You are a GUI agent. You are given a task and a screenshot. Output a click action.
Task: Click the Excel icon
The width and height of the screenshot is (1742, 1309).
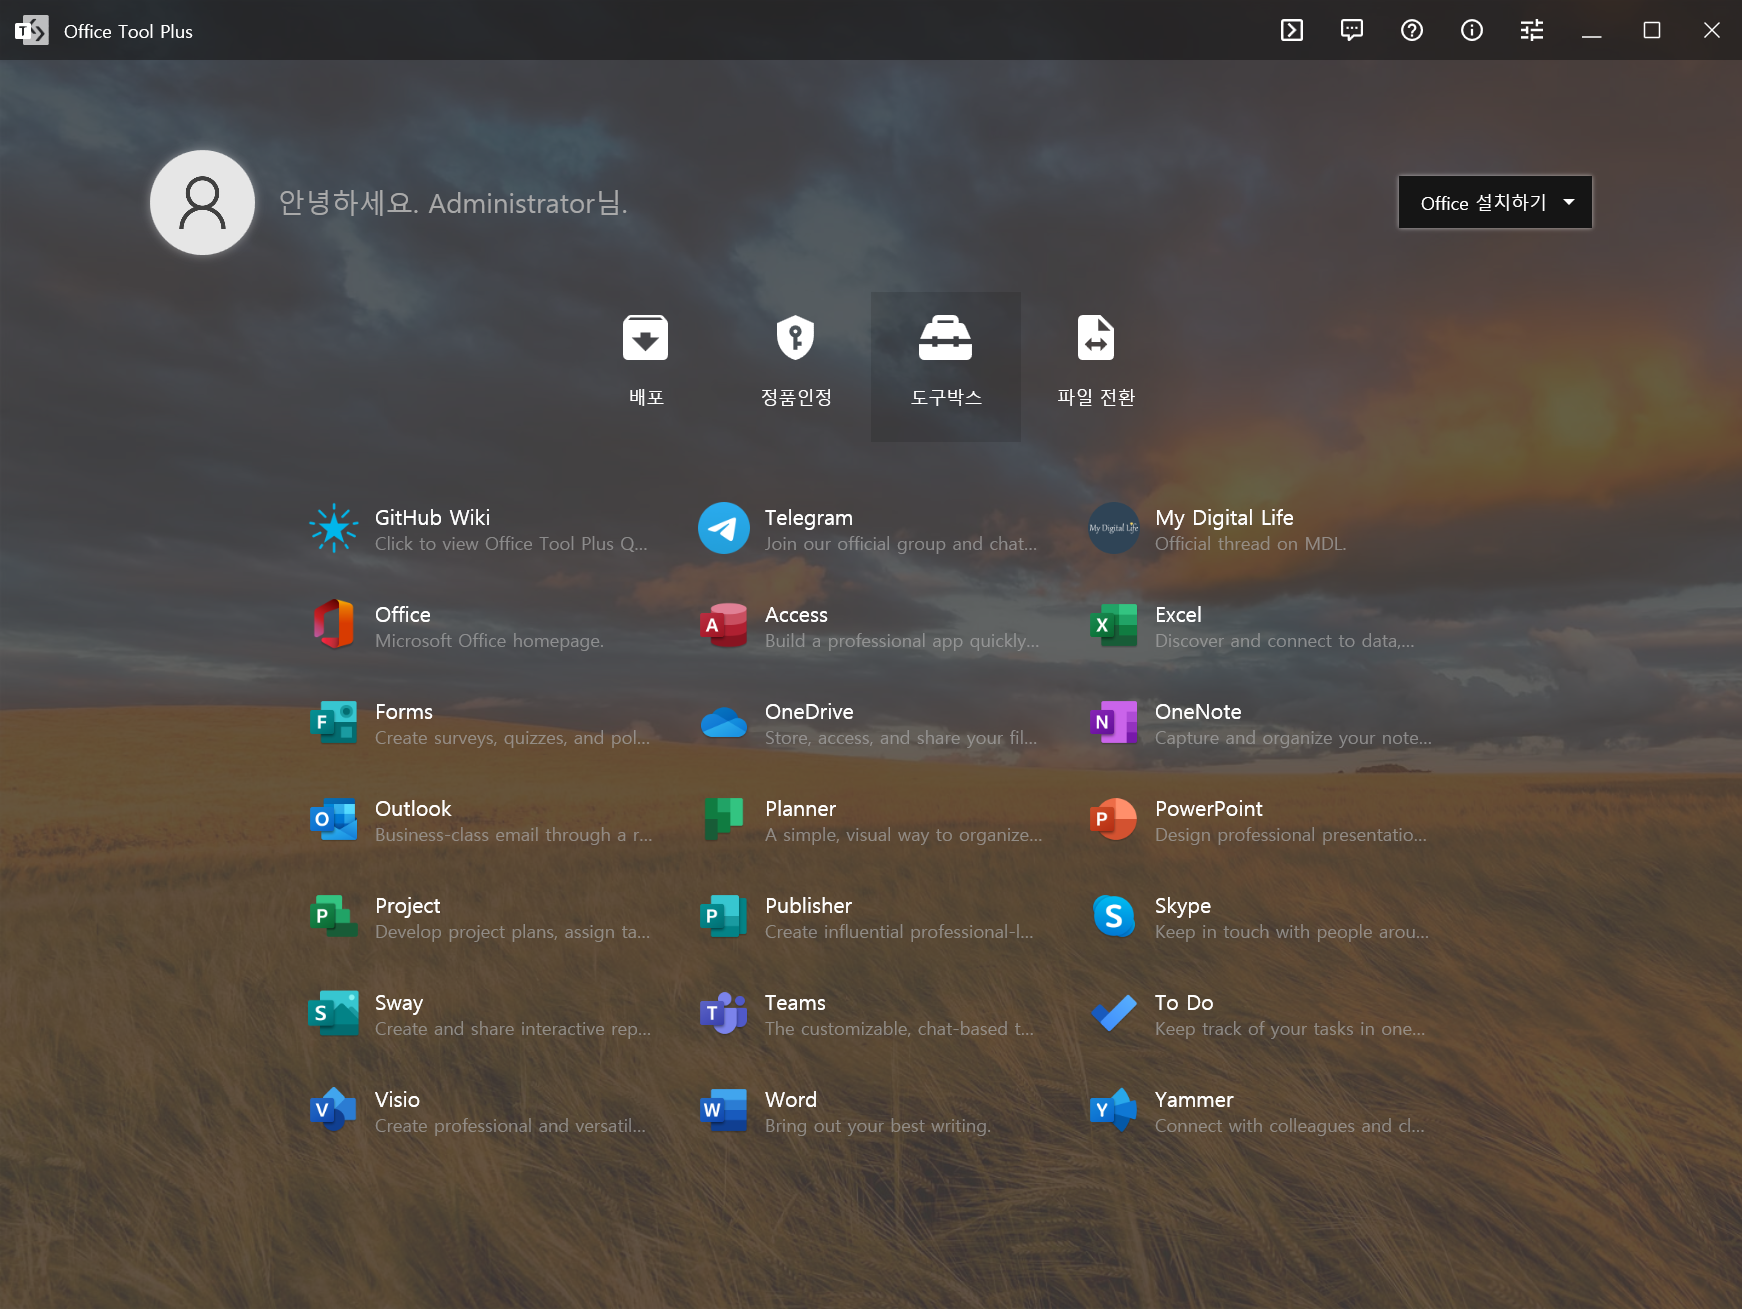point(1114,625)
